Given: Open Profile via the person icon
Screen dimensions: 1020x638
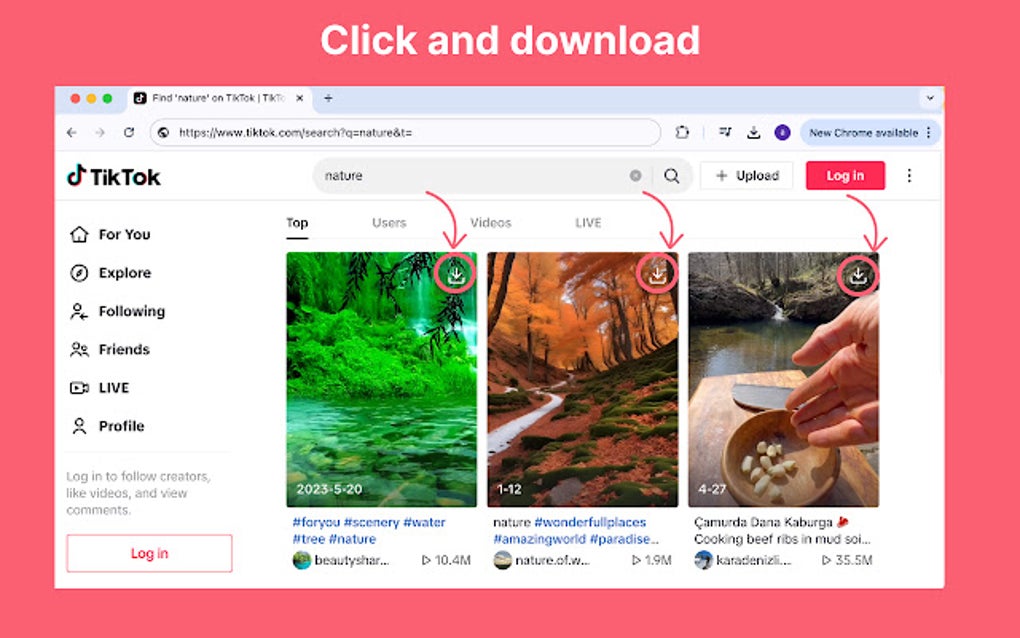Looking at the screenshot, I should [x=79, y=426].
